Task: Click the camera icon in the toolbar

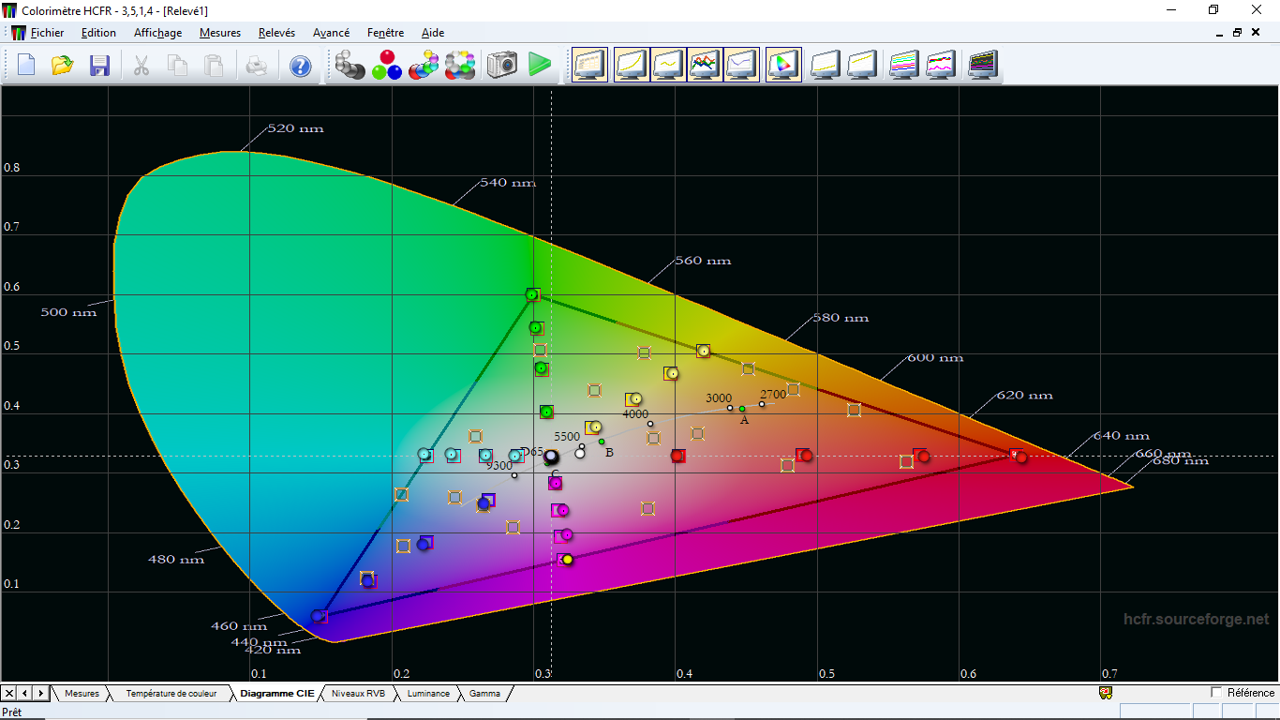Action: pyautogui.click(x=501, y=66)
